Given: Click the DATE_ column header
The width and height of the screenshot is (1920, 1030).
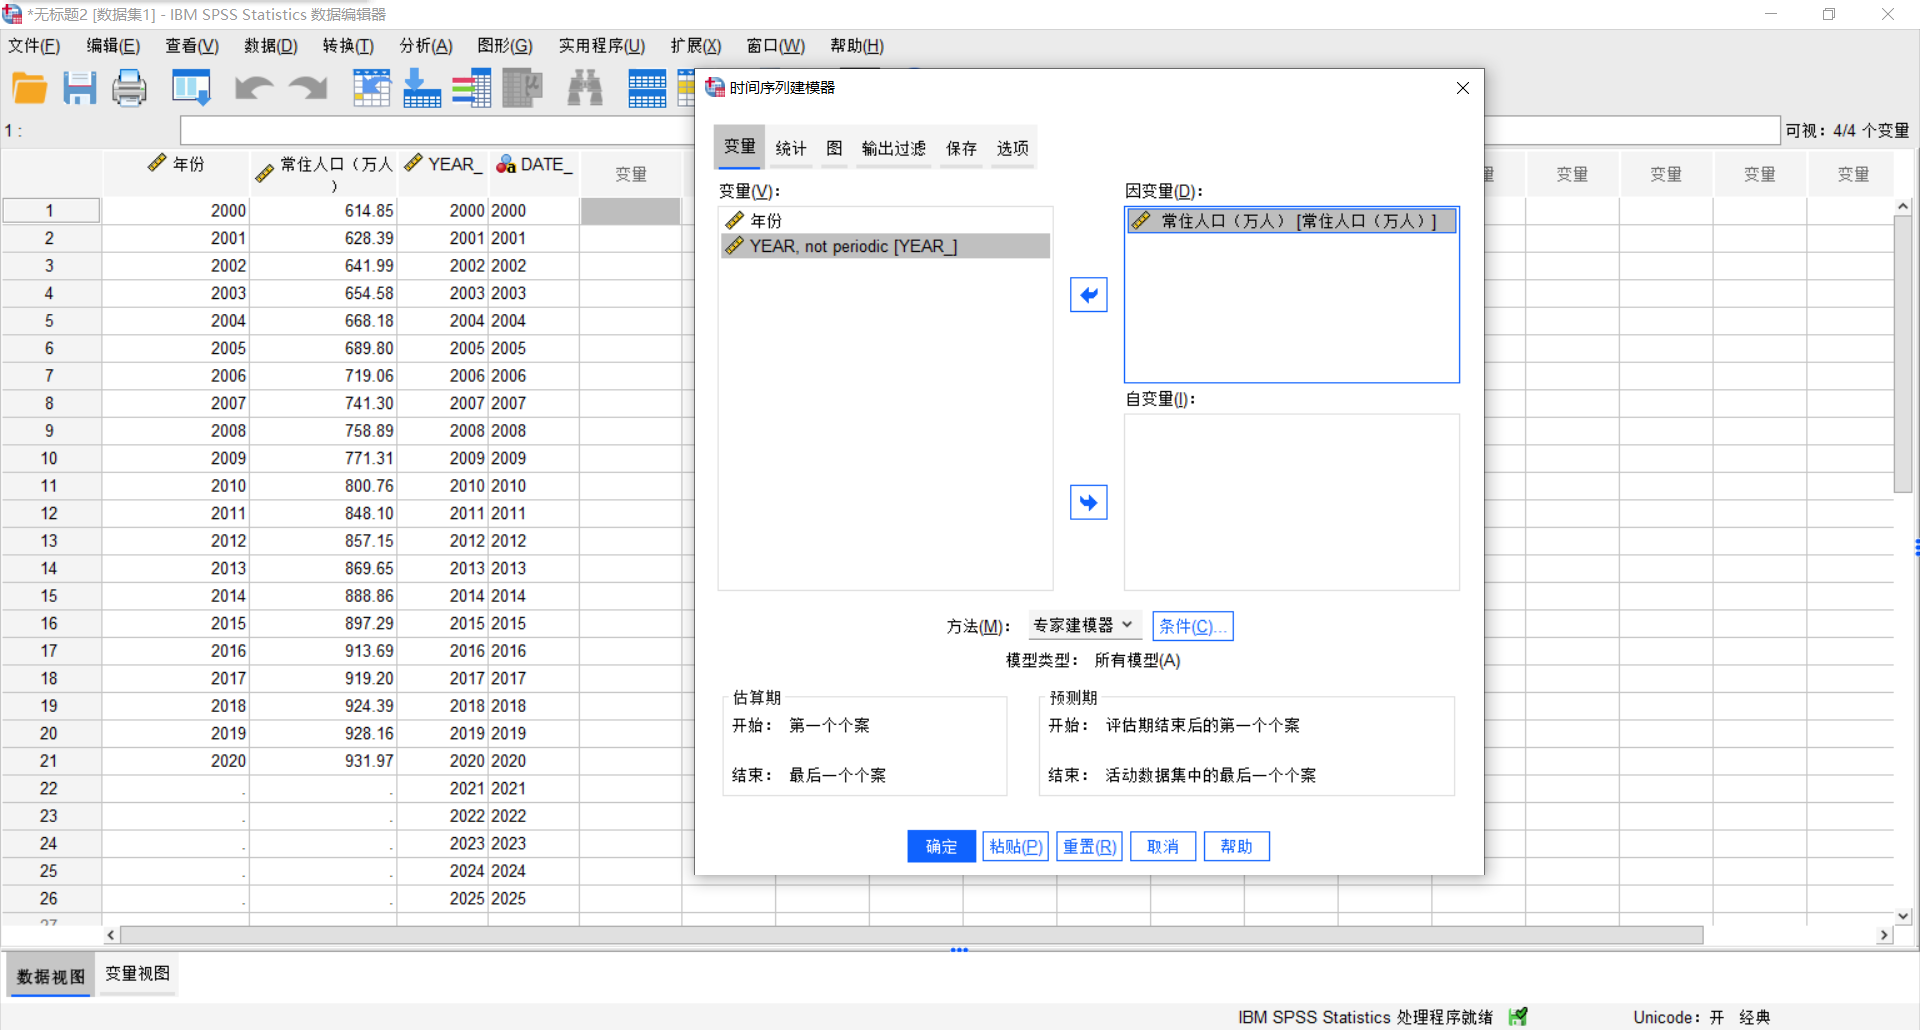Looking at the screenshot, I should 534,172.
